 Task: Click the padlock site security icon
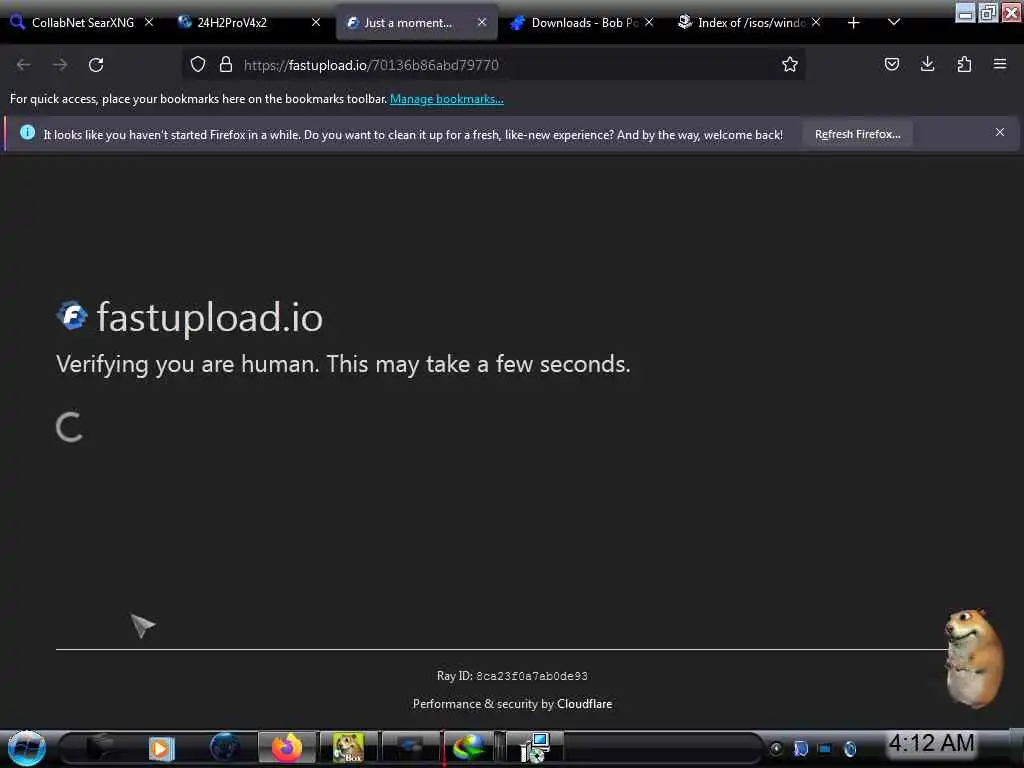[x=226, y=64]
